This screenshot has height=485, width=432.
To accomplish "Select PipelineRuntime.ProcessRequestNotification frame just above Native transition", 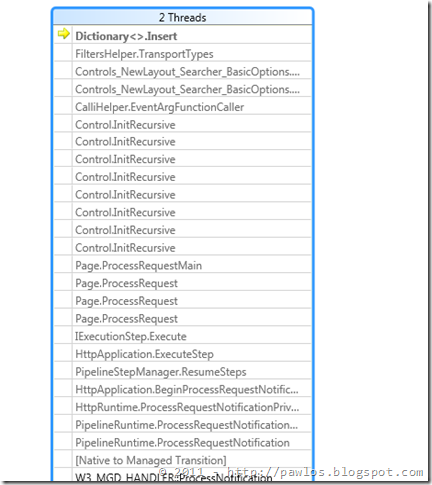I will [183, 443].
